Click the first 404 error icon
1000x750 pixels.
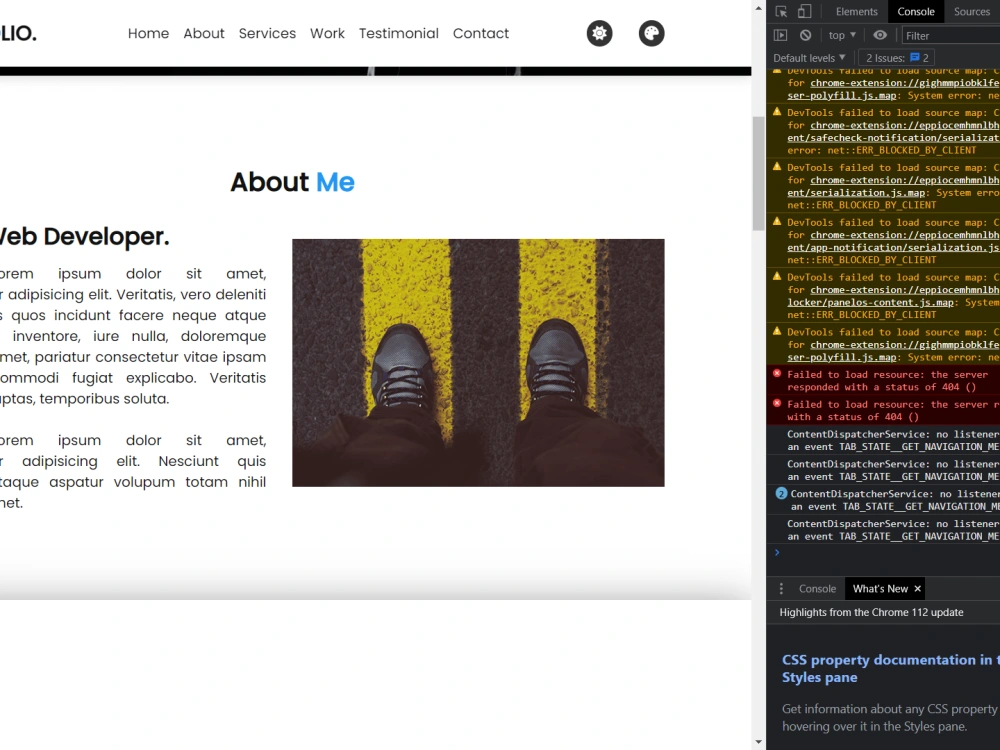tap(777, 374)
